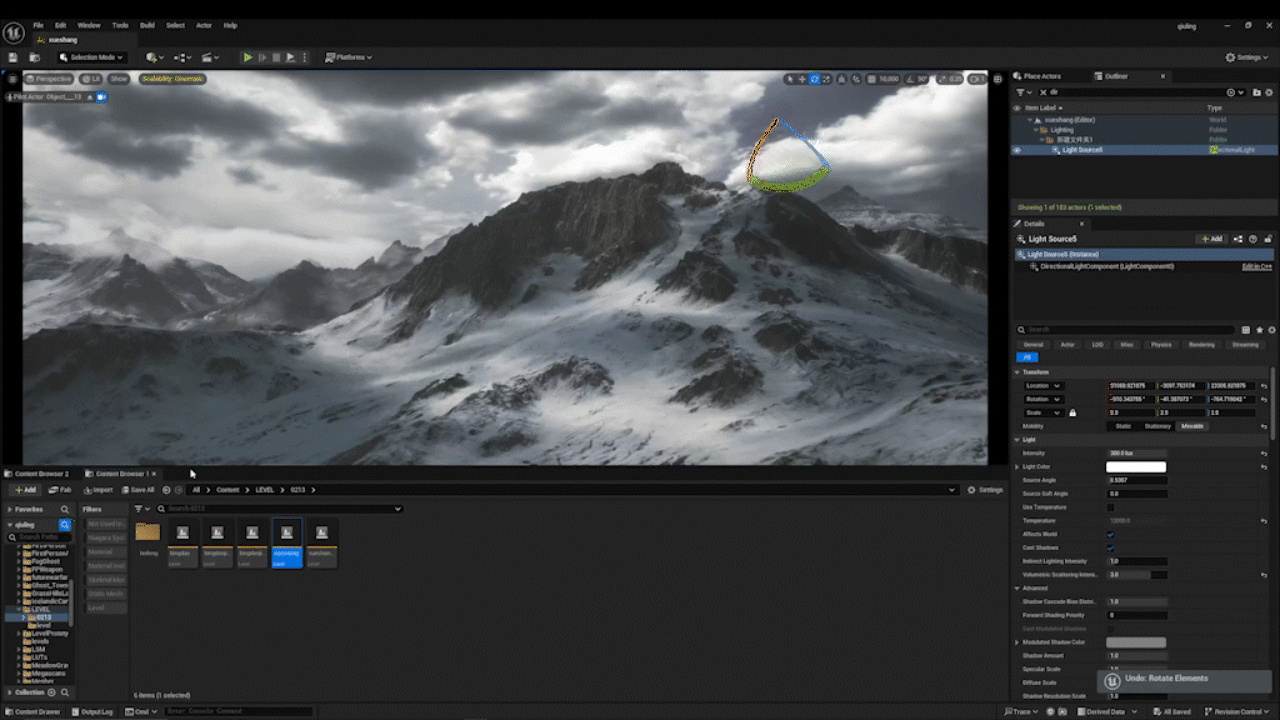Open the Blueprints toolbar dropdown
This screenshot has height=720, width=1280.
(183, 57)
